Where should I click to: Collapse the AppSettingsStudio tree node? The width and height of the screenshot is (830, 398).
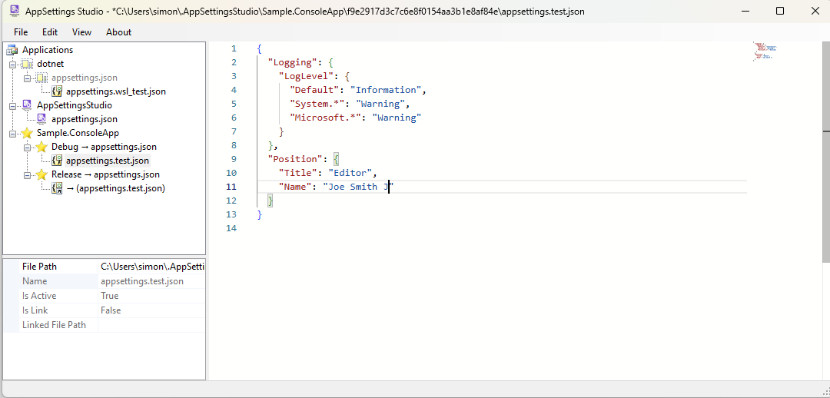[13, 105]
